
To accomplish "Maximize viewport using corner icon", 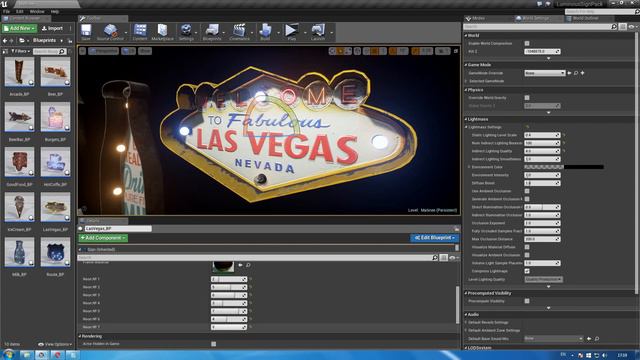I will (456, 51).
